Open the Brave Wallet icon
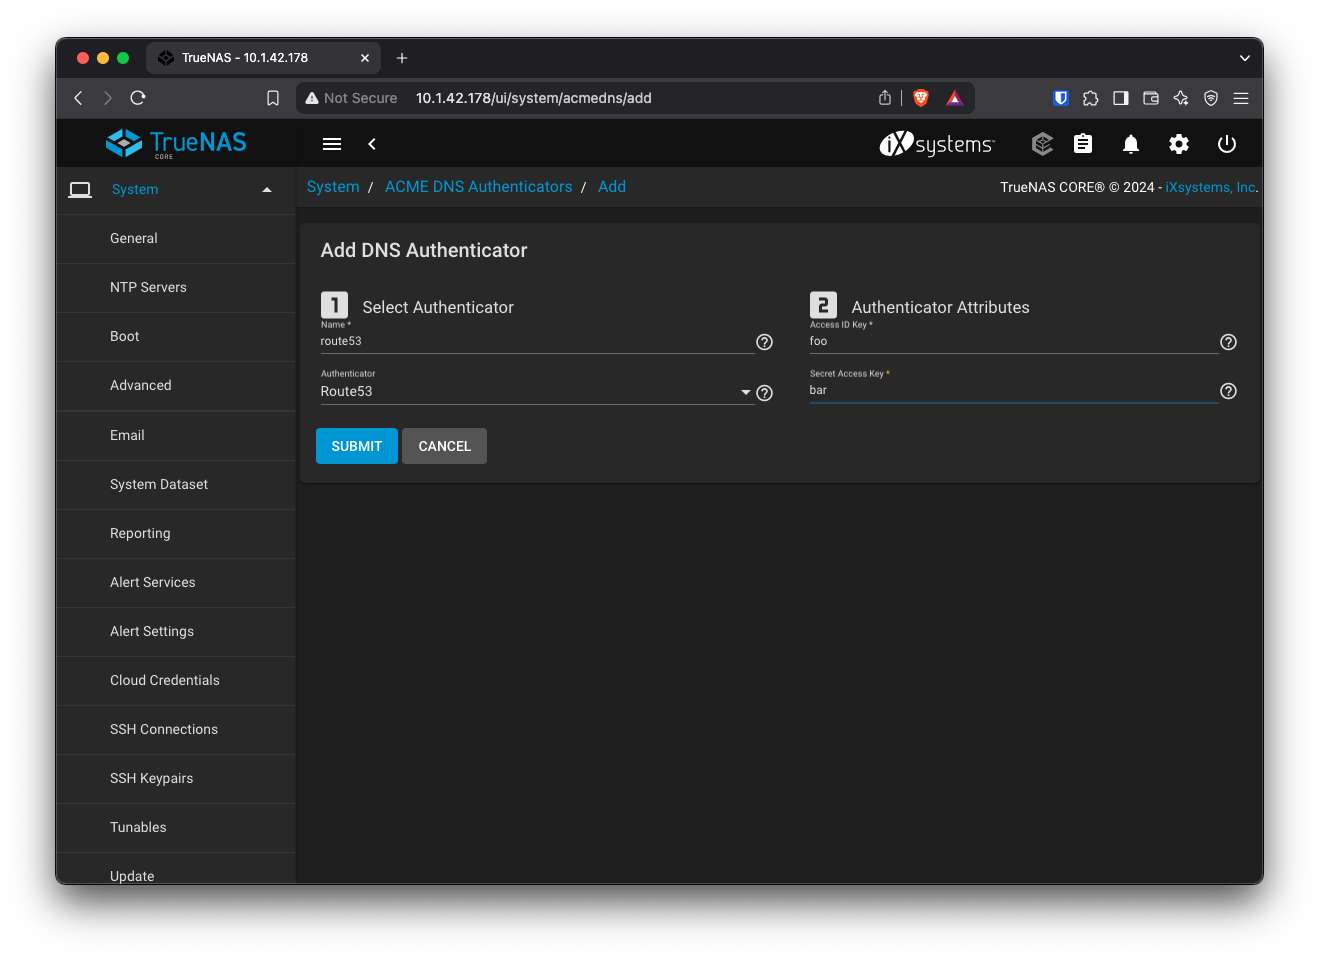This screenshot has width=1319, height=958. tap(1151, 98)
